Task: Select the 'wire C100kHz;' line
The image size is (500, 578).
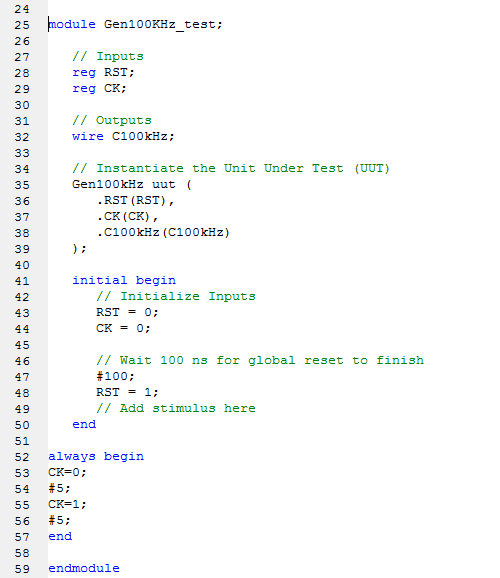Action: (123, 136)
